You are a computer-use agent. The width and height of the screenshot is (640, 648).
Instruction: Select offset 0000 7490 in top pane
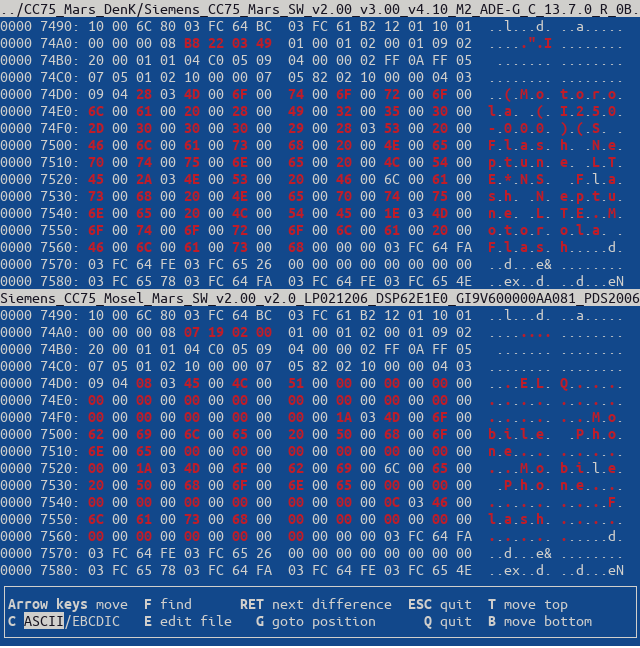pyautogui.click(x=39, y=26)
